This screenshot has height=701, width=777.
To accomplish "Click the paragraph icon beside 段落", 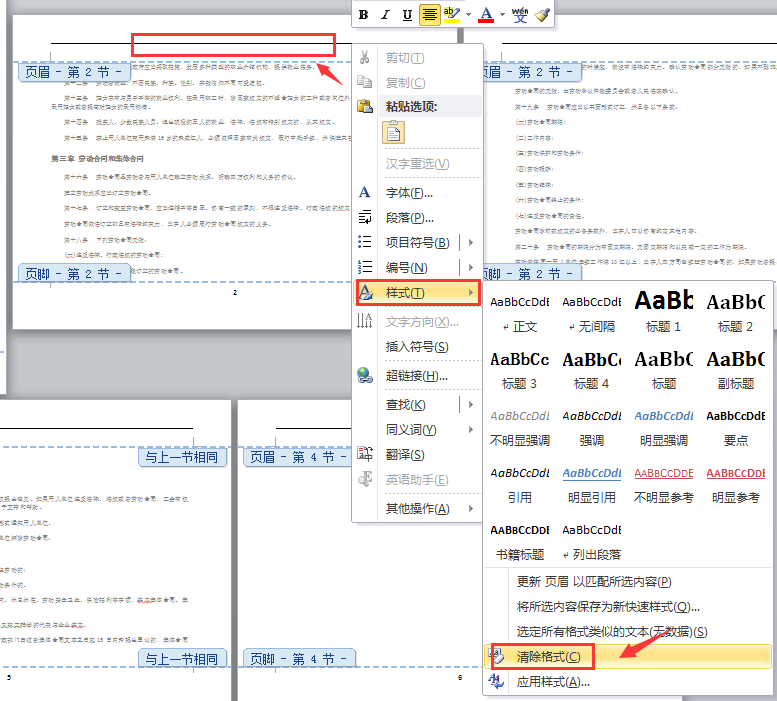I will pyautogui.click(x=365, y=217).
